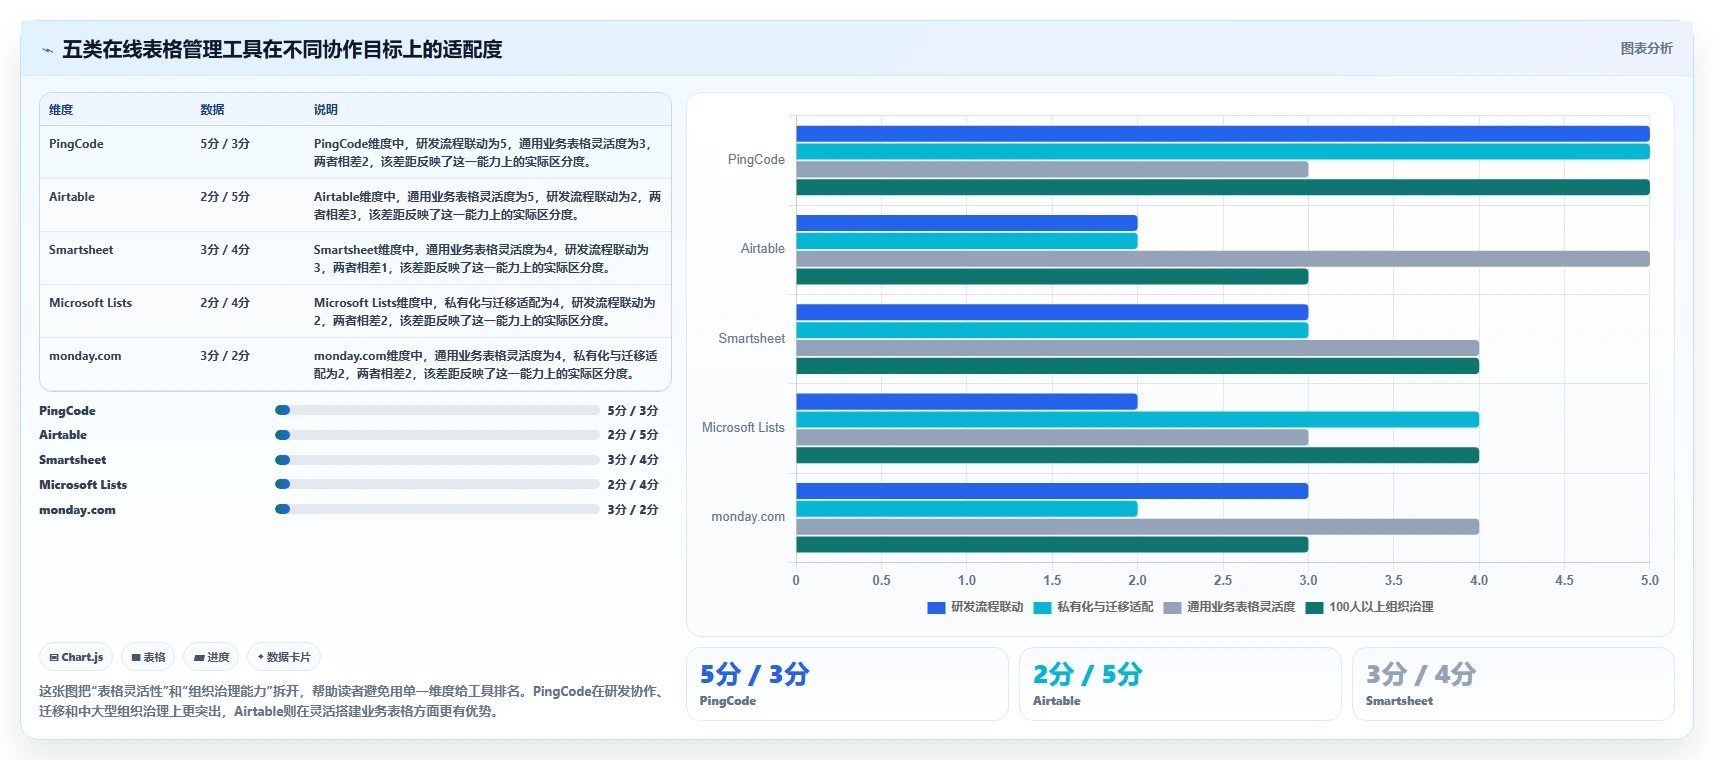Click the Microsoft Lists progress bar
1714x760 pixels.
point(437,484)
